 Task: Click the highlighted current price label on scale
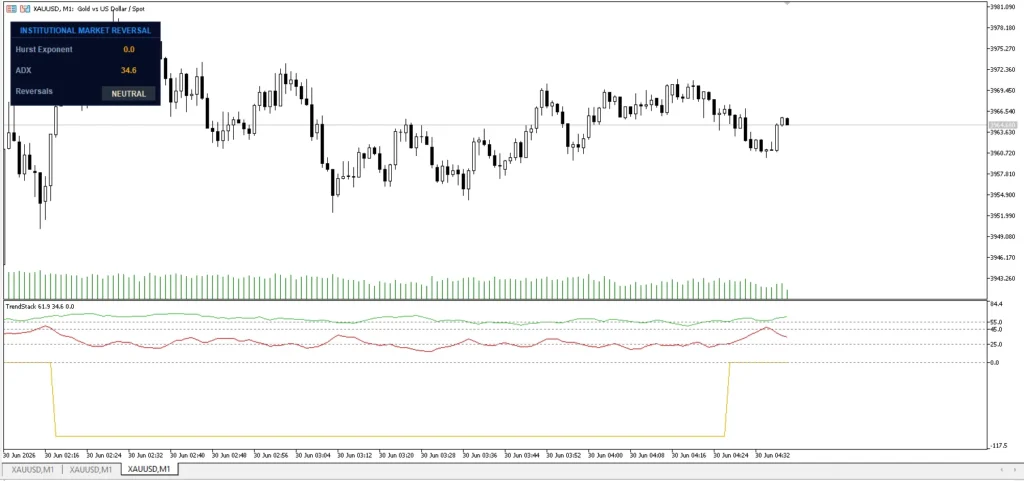pyautogui.click(x=1002, y=125)
